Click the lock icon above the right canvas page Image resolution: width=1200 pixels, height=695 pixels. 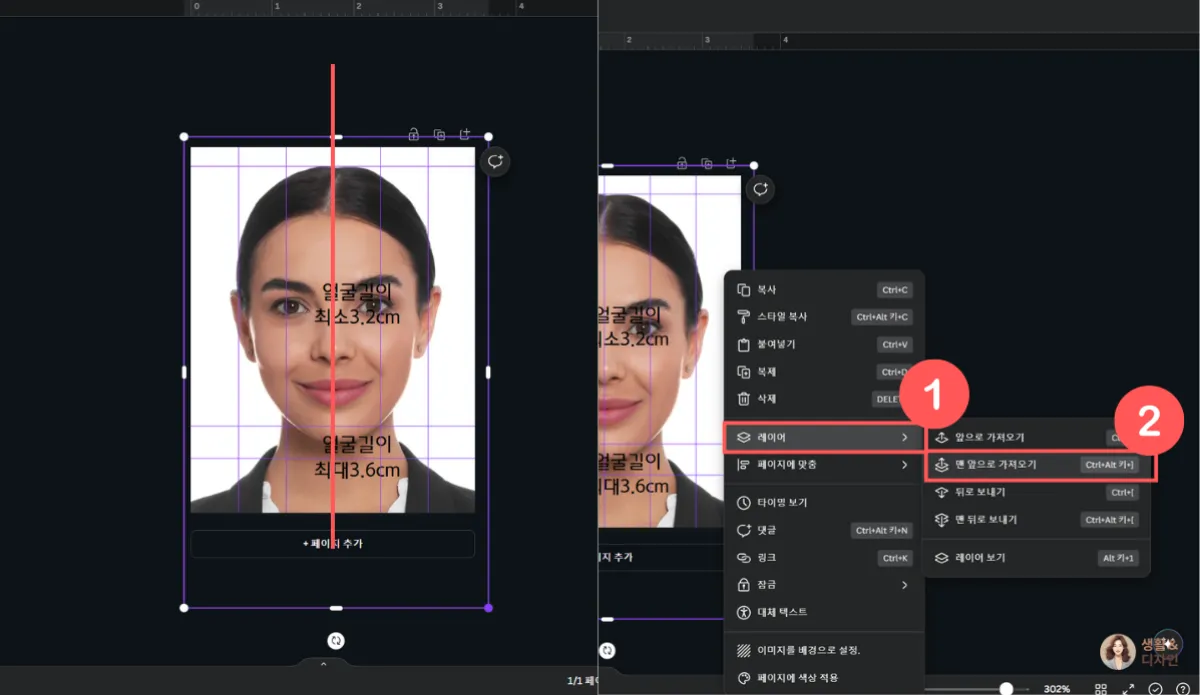click(681, 163)
